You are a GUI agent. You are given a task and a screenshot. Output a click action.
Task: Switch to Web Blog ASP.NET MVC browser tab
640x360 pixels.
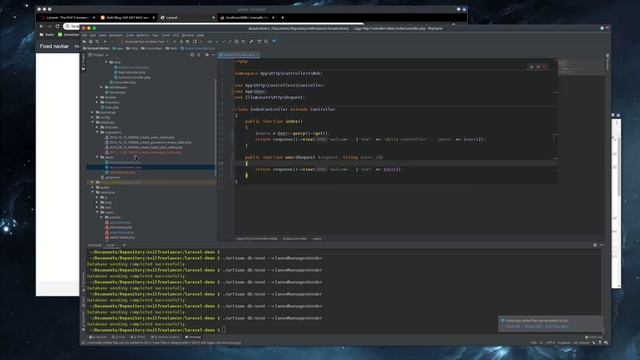(127, 18)
